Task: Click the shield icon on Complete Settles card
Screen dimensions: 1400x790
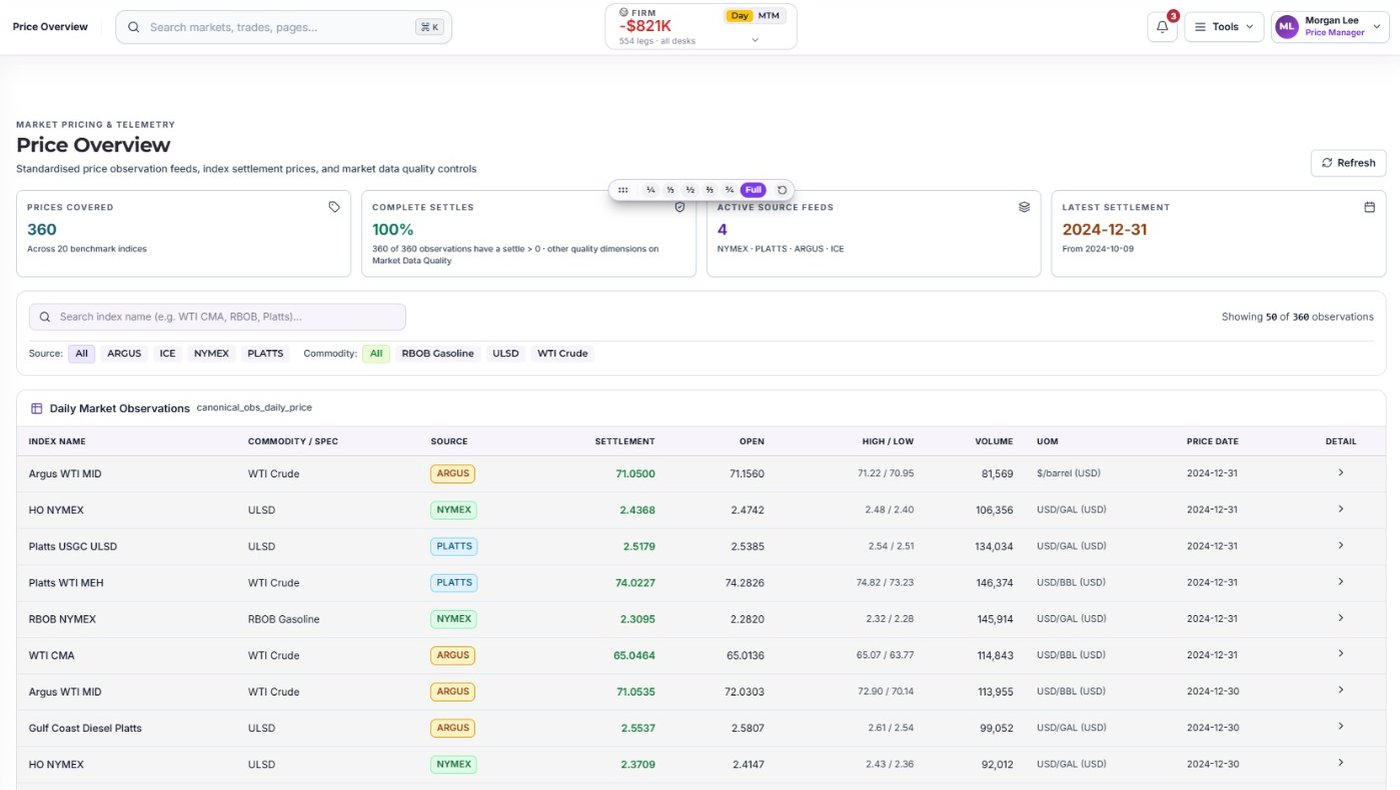Action: click(680, 207)
